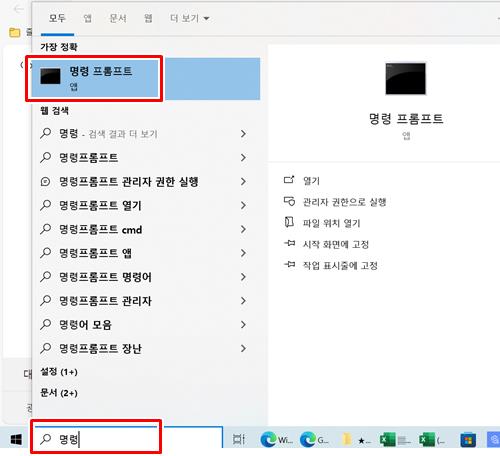Image resolution: width=500 pixels, height=456 pixels.
Task: Click search icon beside 명령어 모음
Action: click(45, 325)
